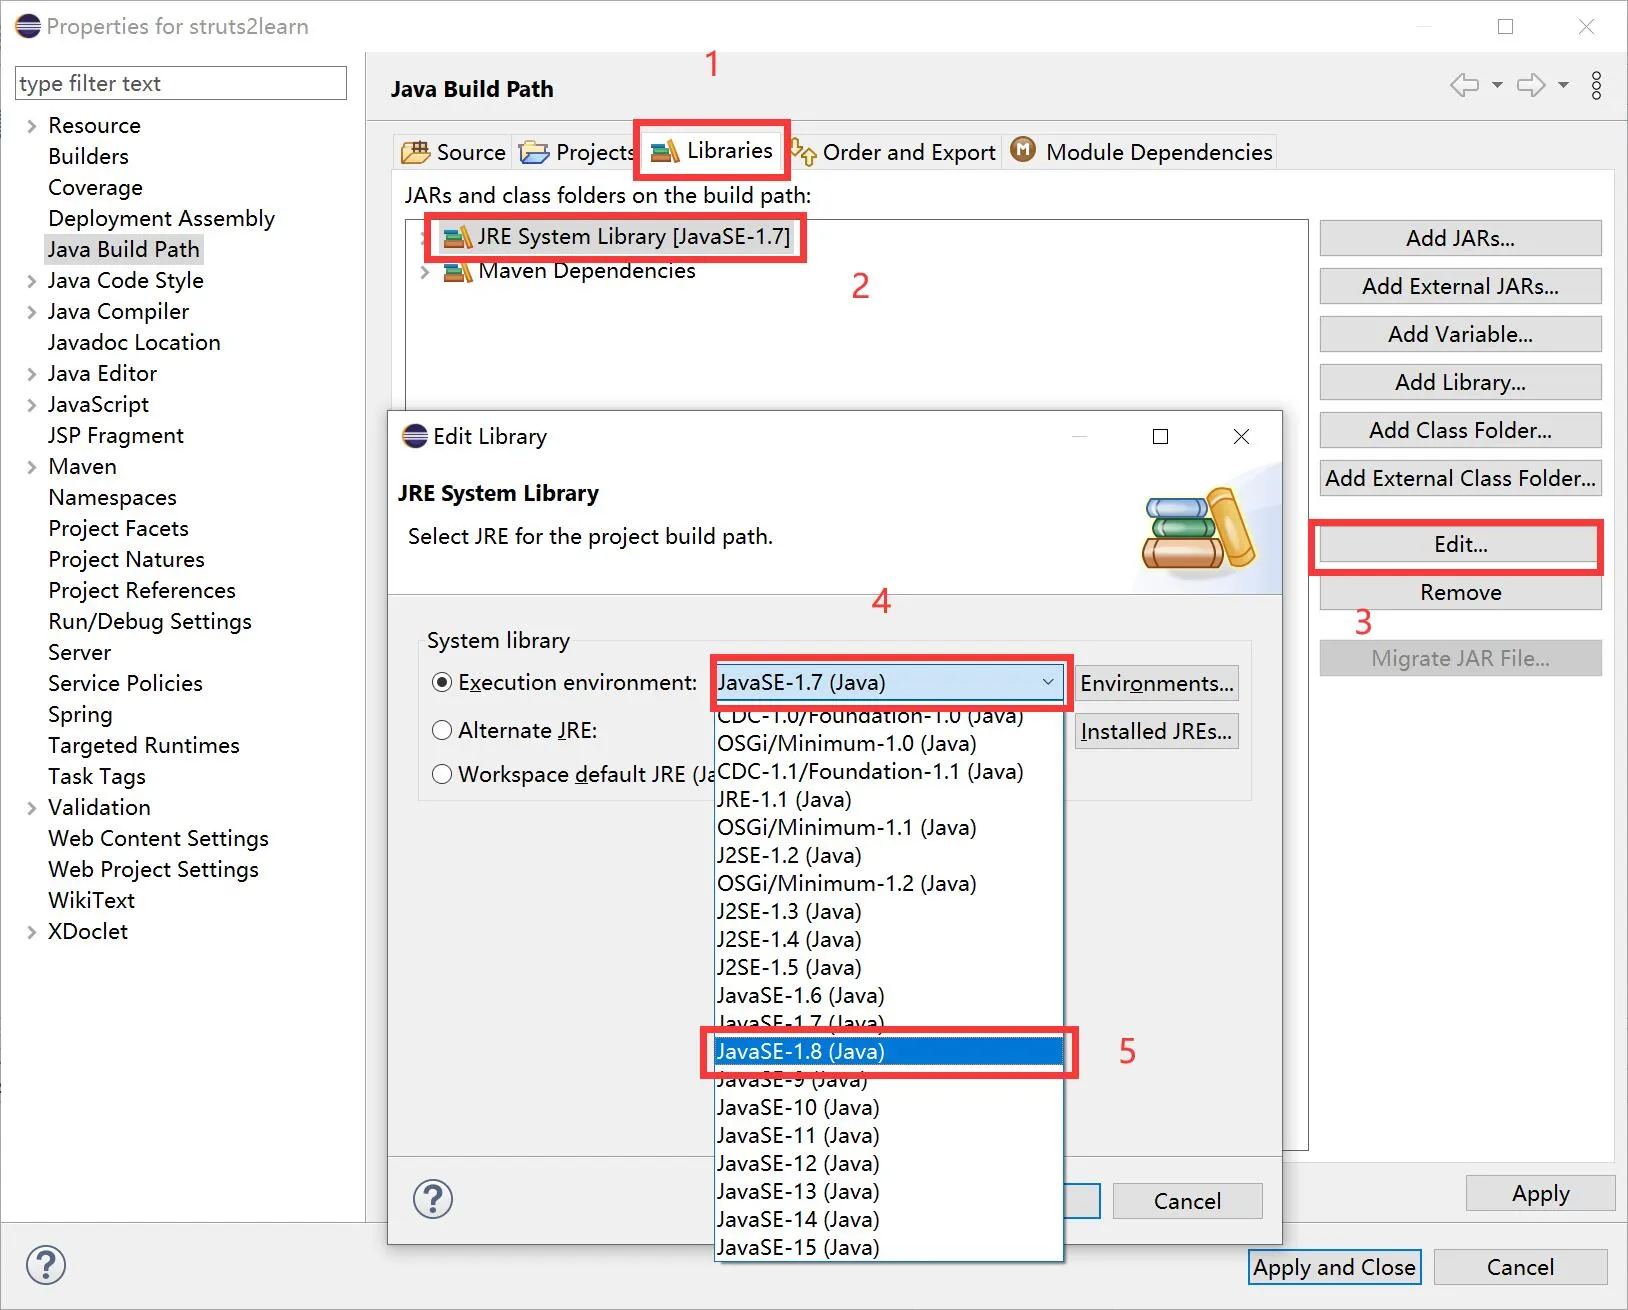This screenshot has width=1628, height=1310.
Task: Select JRE System Library [JavaSE-1.7] entry
Action: click(616, 237)
